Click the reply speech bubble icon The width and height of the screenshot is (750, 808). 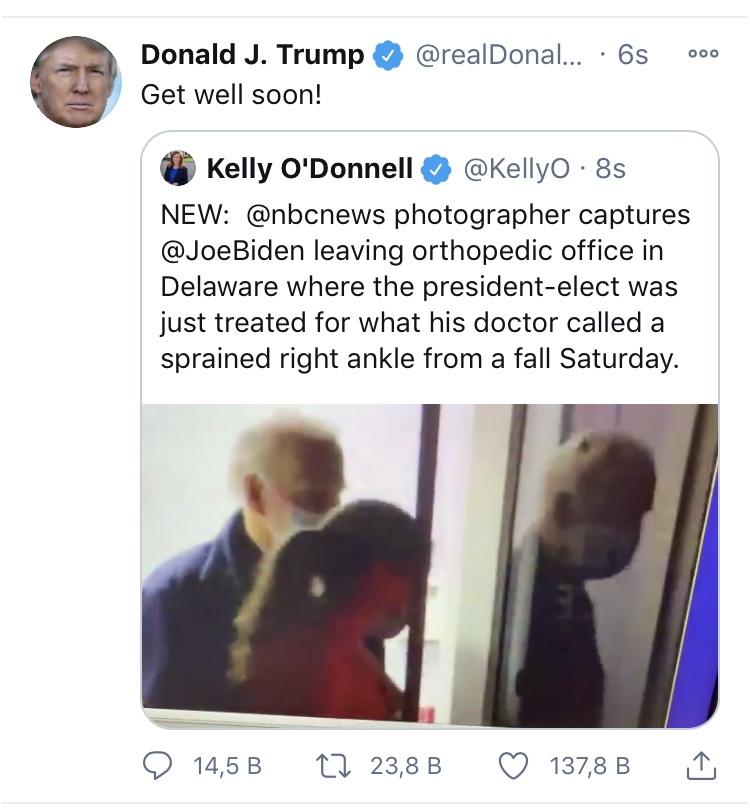coord(157,765)
